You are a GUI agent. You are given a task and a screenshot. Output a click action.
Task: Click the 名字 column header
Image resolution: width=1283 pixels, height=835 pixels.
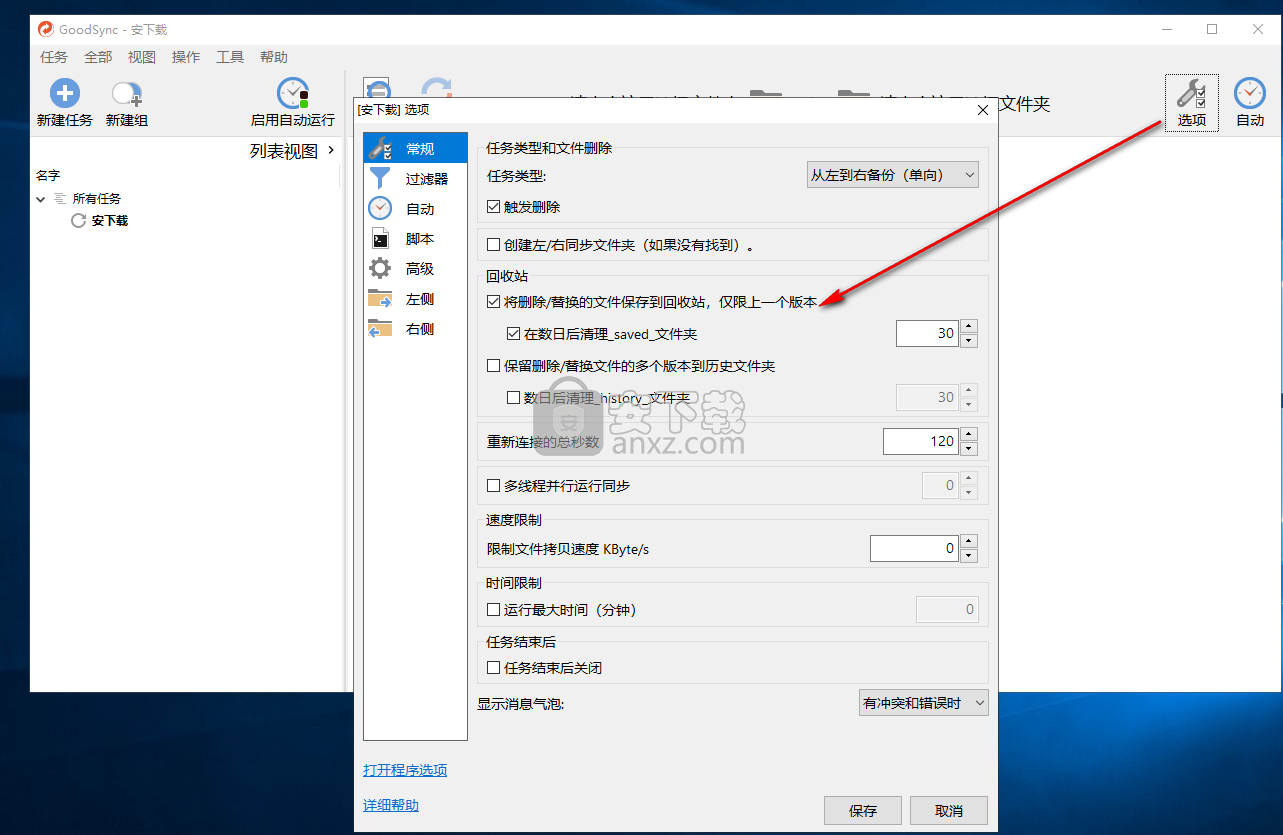pos(48,175)
